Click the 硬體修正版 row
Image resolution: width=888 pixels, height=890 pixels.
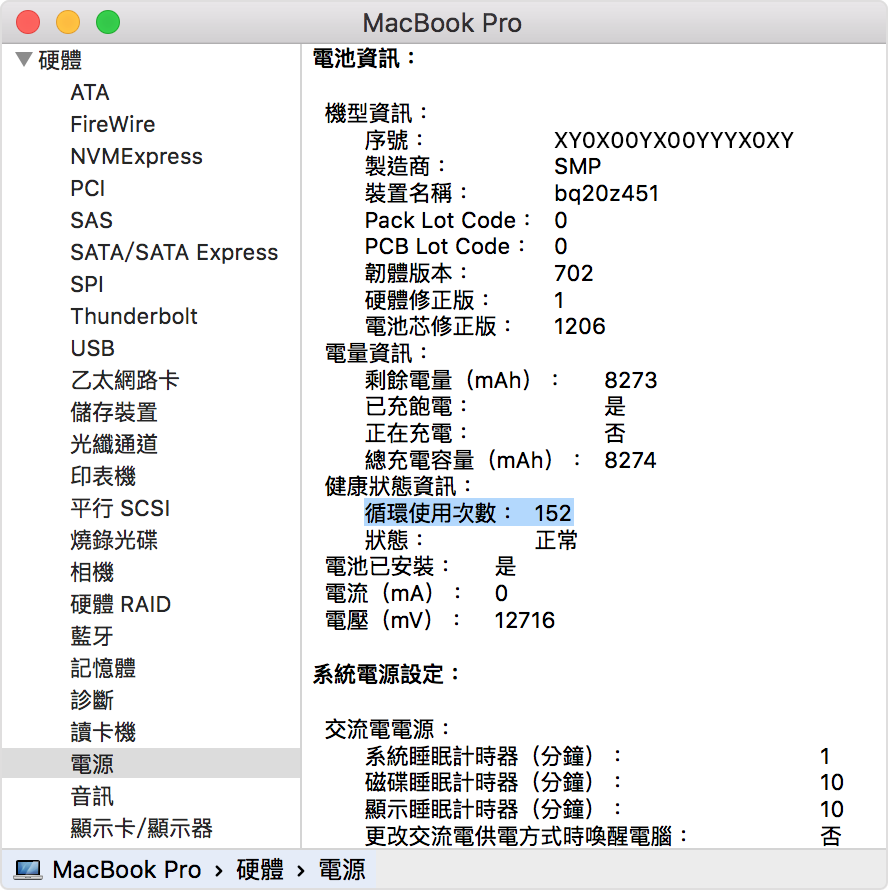[x=464, y=300]
